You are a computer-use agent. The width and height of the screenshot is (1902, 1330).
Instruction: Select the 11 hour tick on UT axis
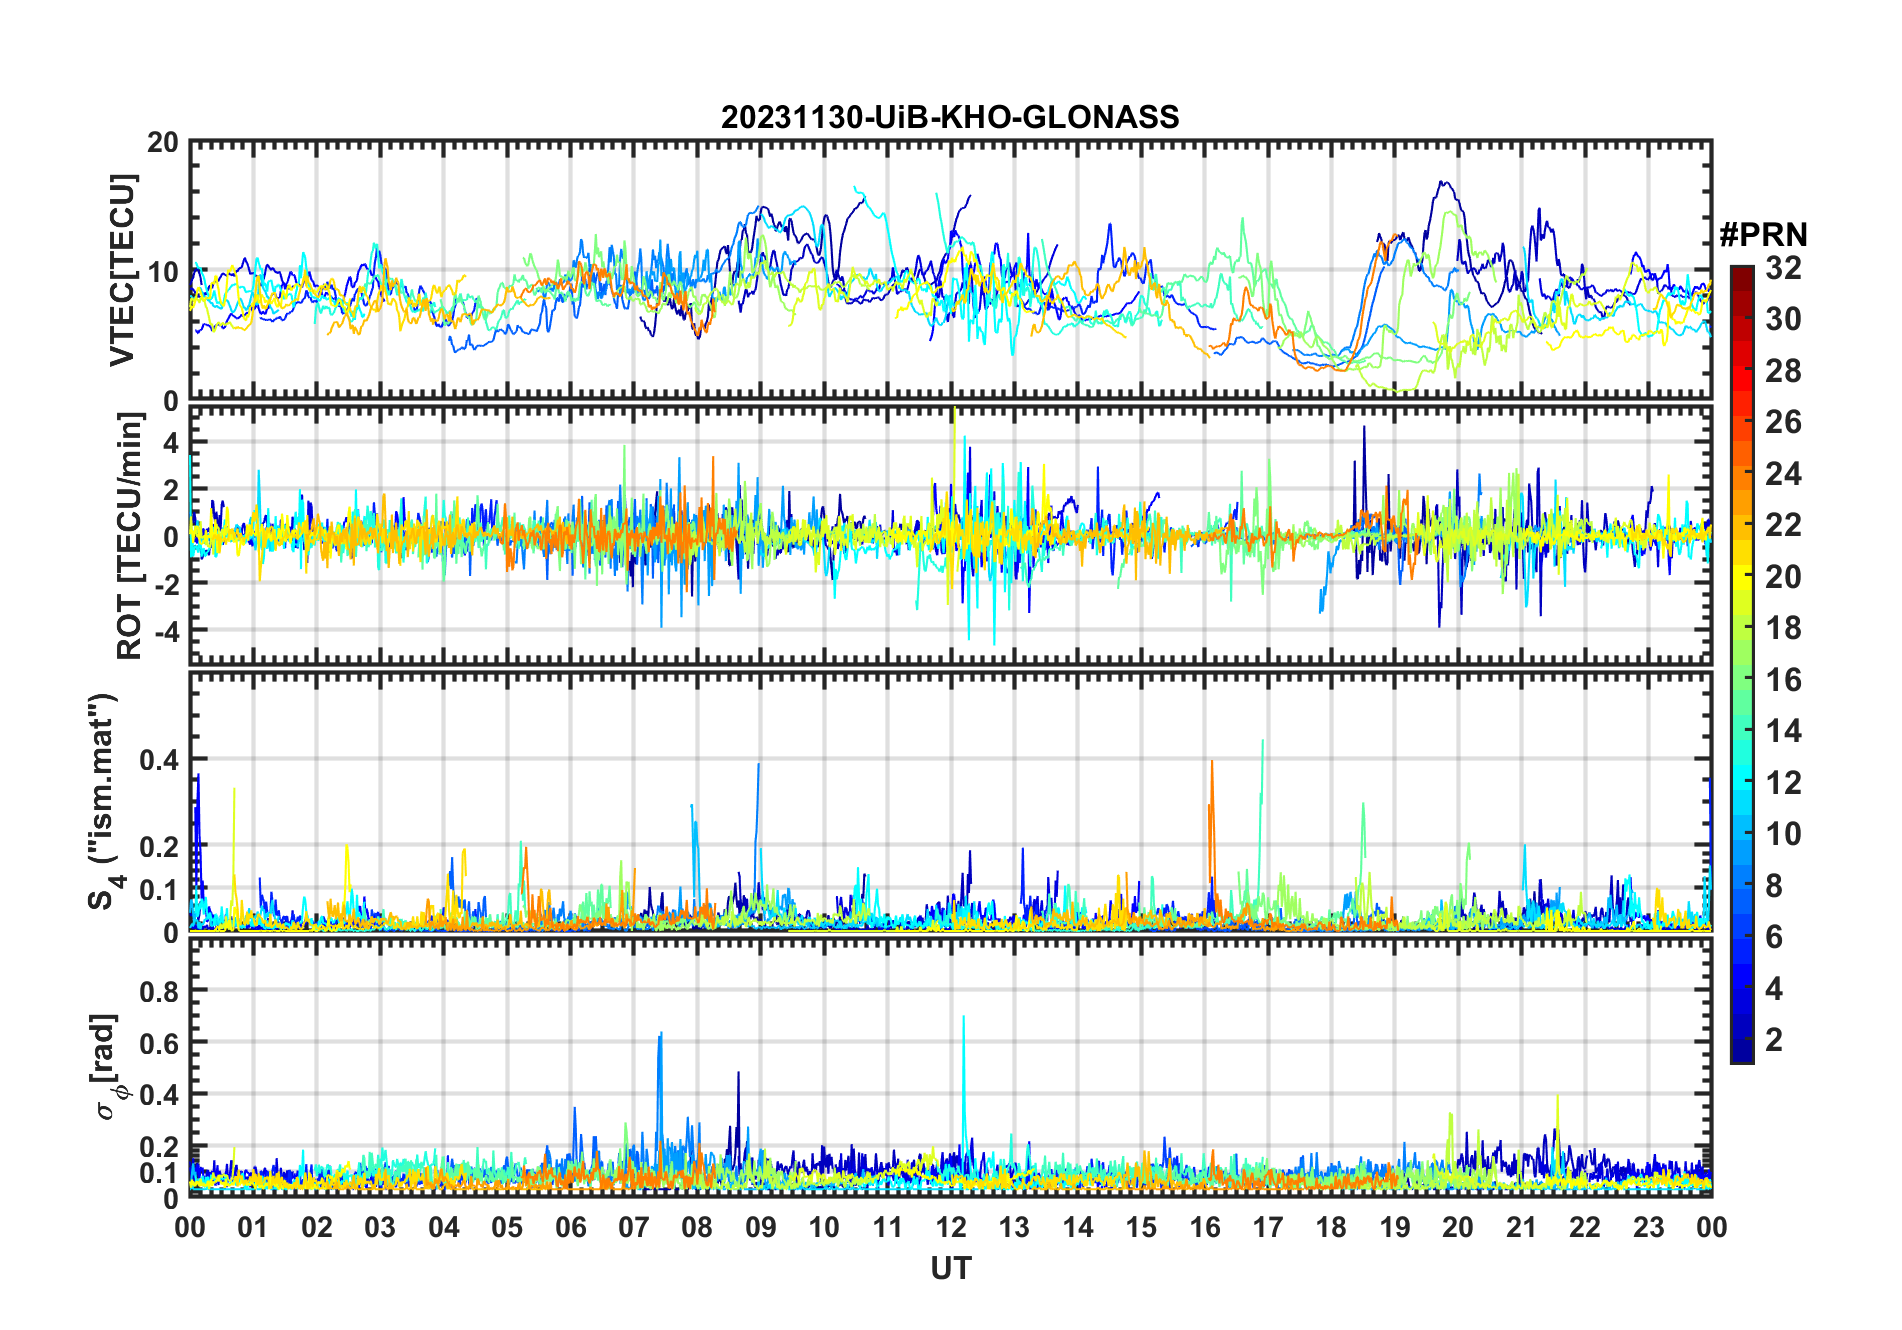[888, 1227]
